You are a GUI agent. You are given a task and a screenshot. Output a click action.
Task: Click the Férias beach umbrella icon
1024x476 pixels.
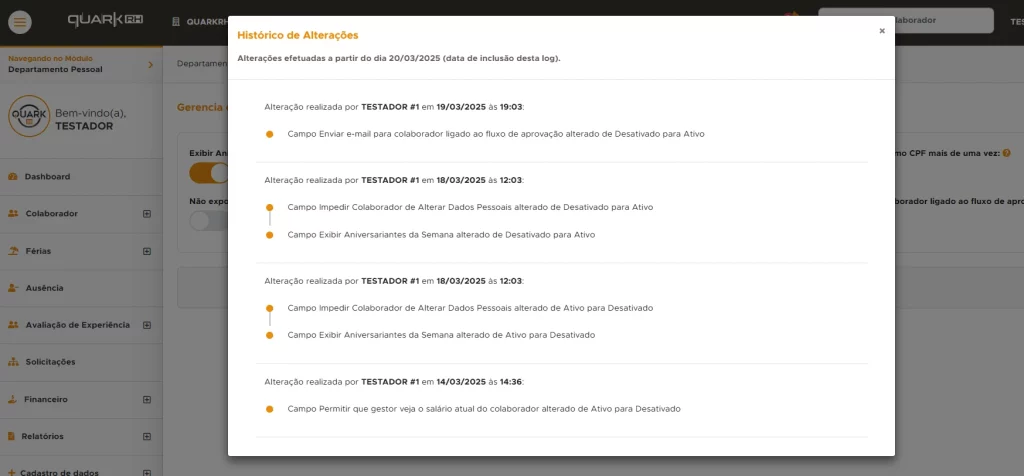13,251
